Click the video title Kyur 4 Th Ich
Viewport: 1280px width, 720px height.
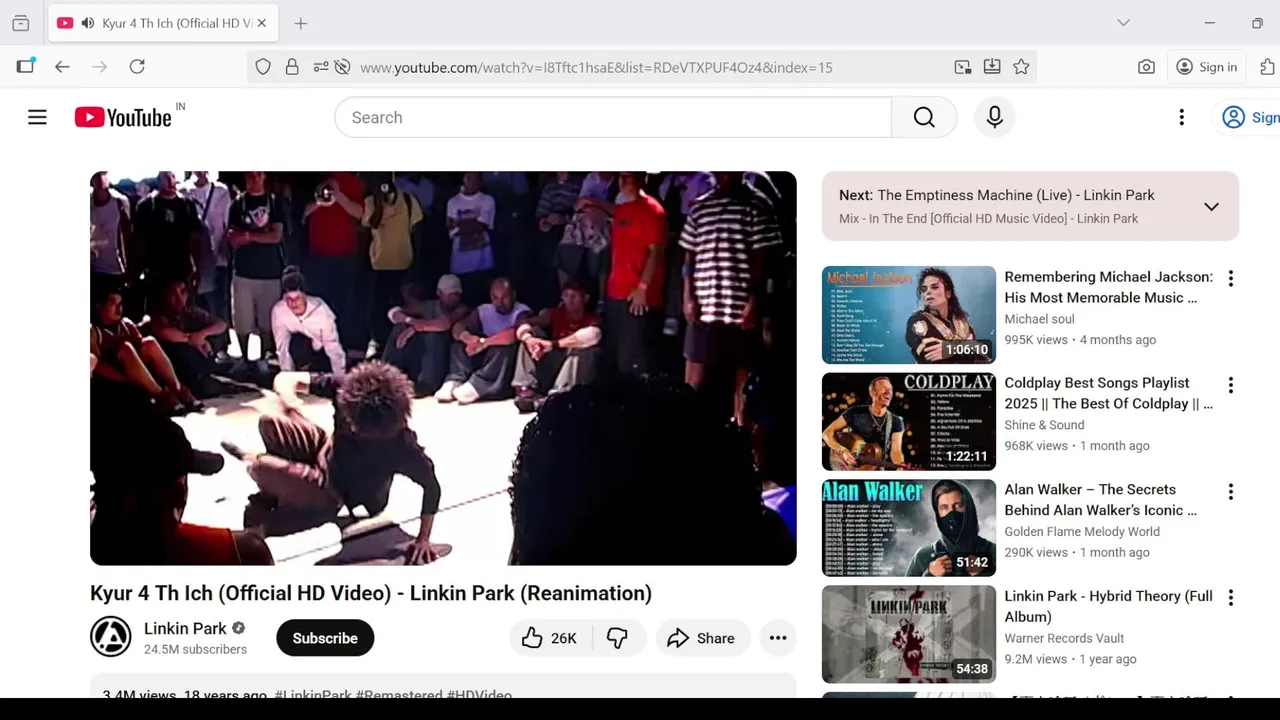pos(371,593)
